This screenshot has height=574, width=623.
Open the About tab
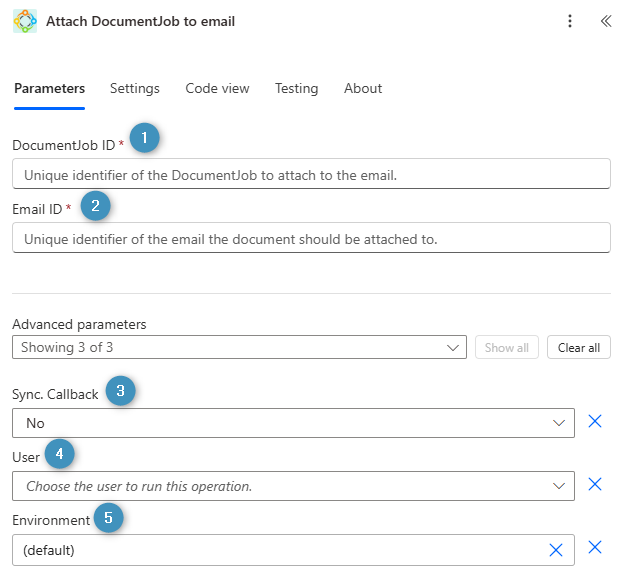pos(363,88)
